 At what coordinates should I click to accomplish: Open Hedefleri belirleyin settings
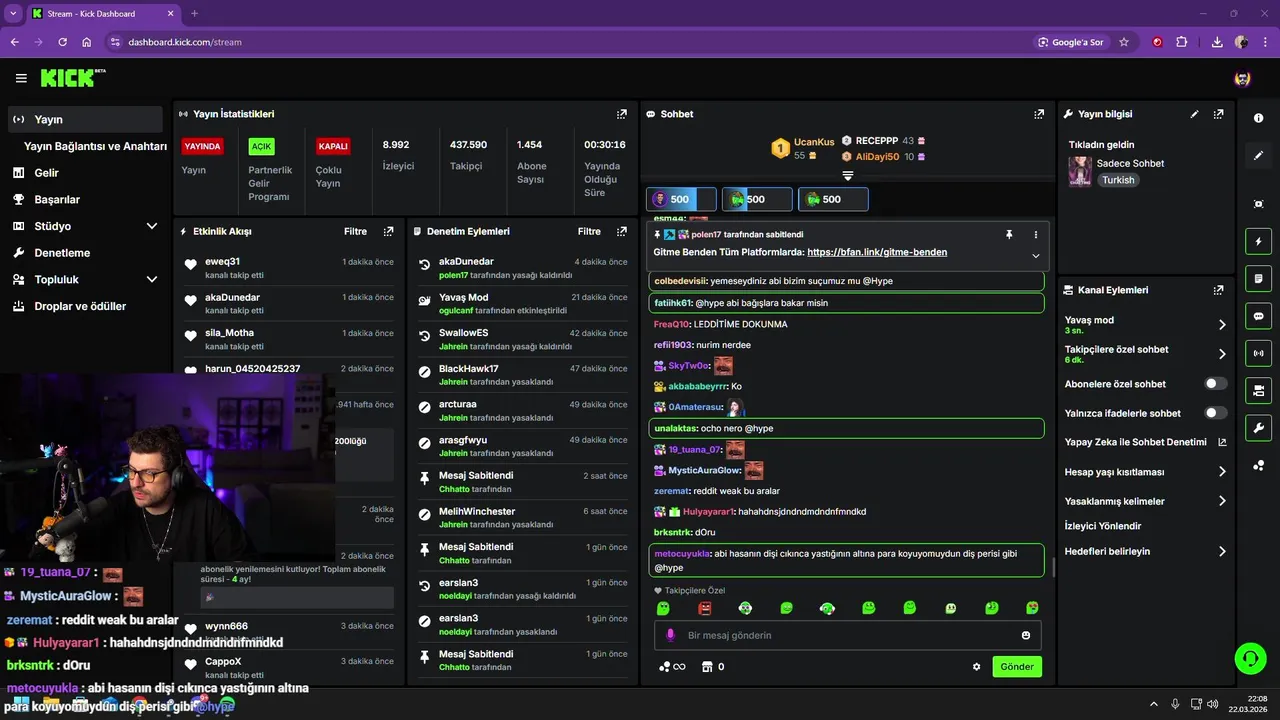[1145, 551]
